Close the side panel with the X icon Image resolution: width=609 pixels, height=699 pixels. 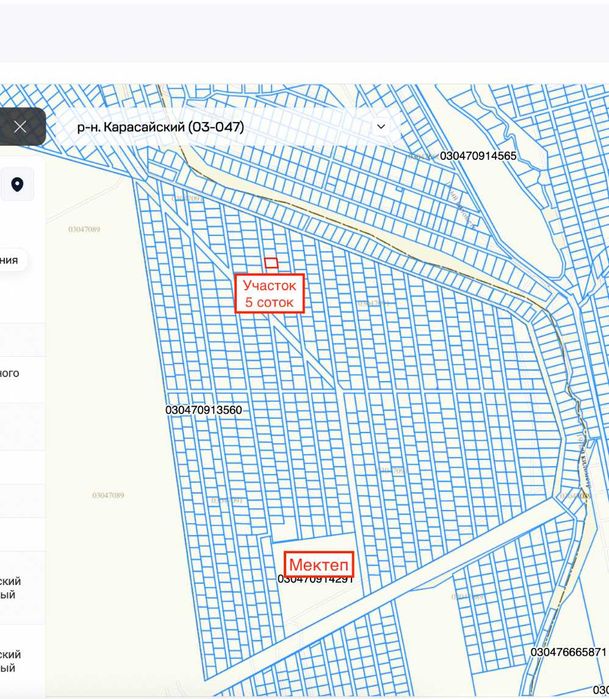click(x=20, y=127)
